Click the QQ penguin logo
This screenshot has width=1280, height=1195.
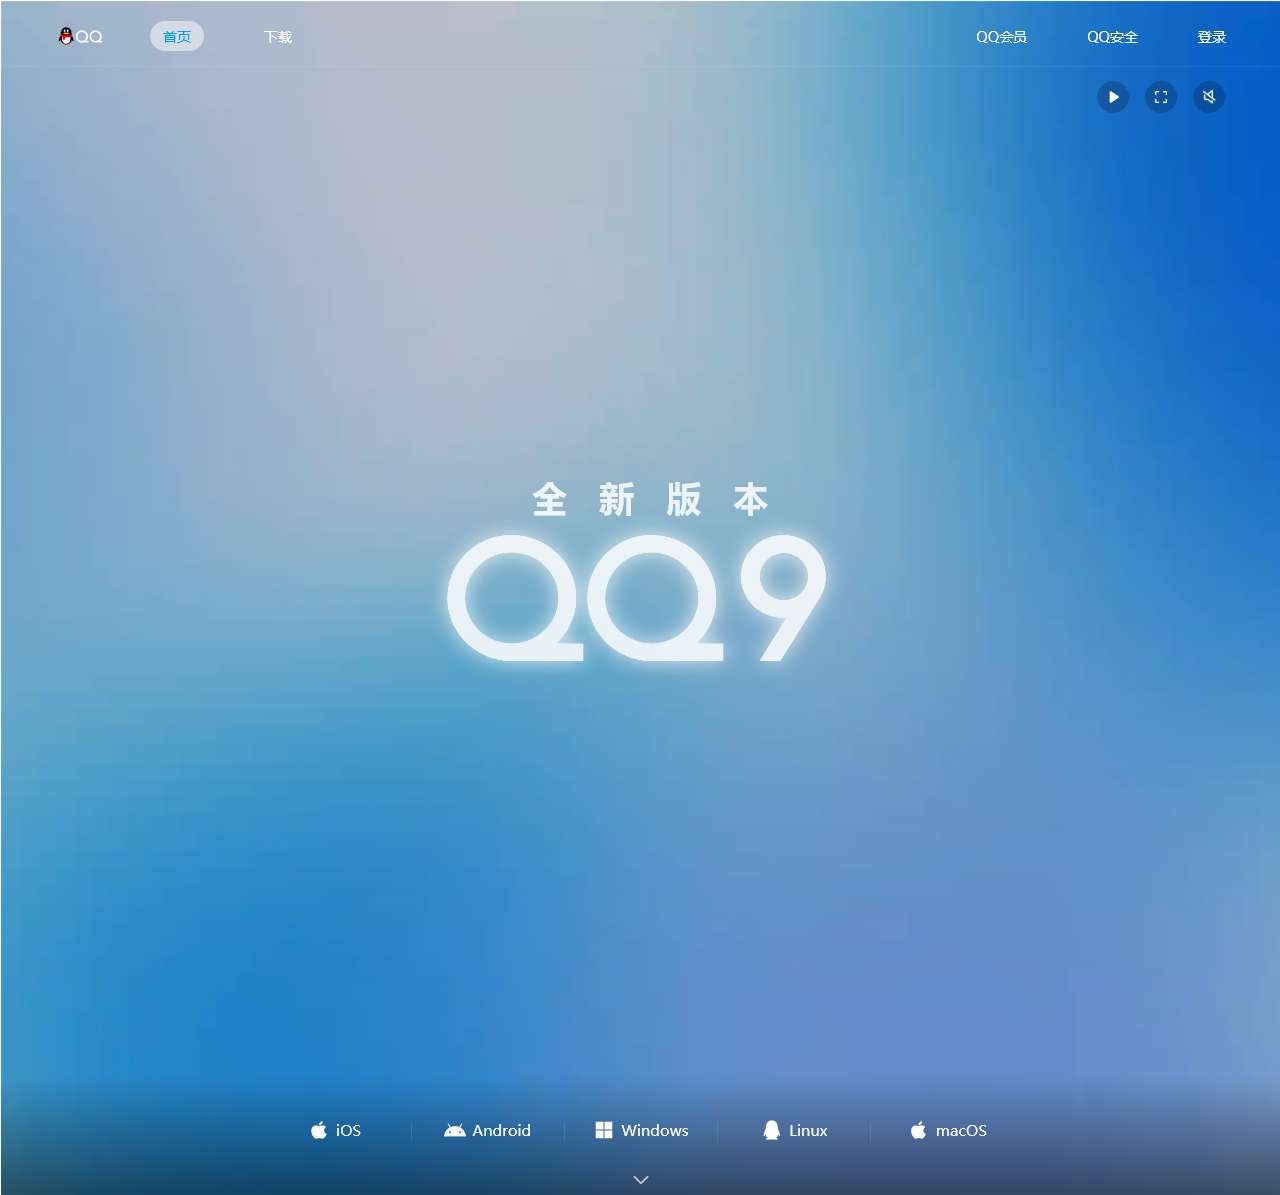(x=80, y=37)
